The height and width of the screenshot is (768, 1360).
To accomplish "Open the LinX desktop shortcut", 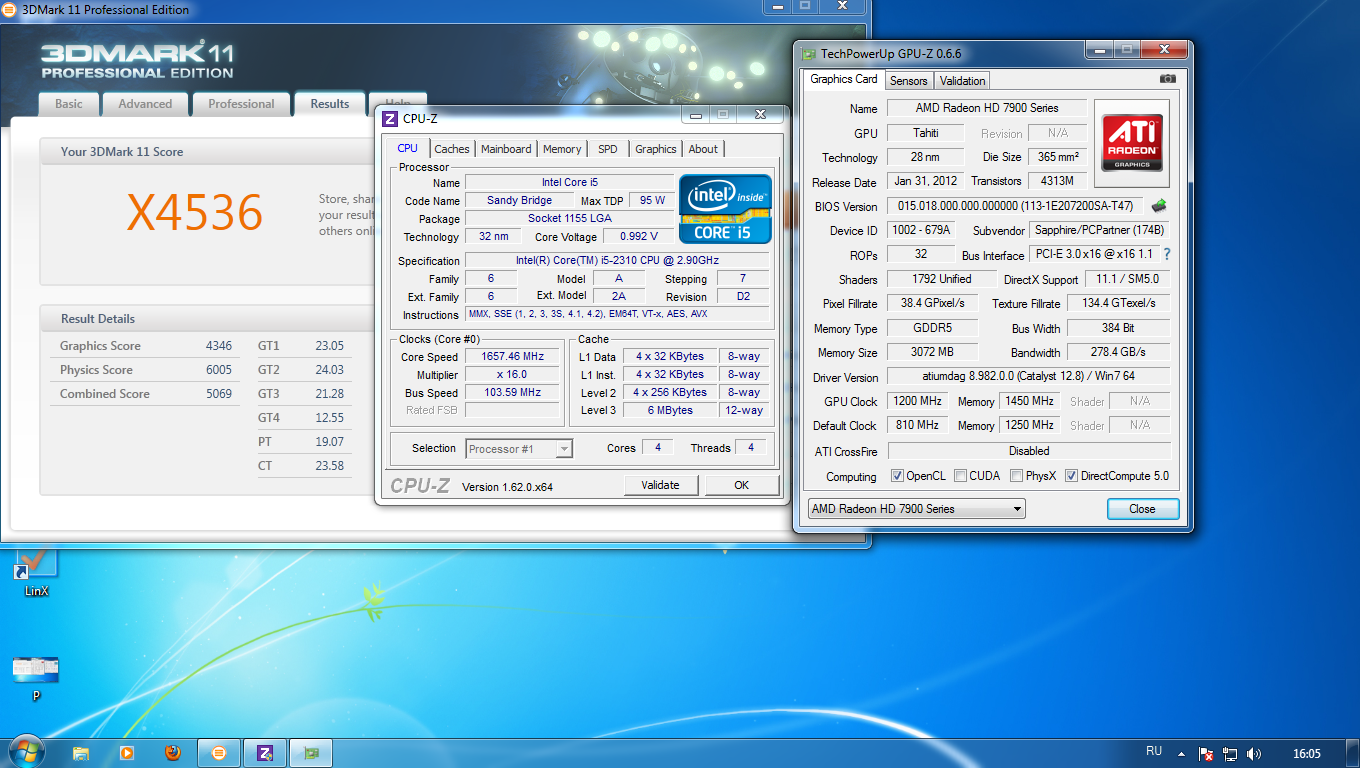I will click(36, 572).
